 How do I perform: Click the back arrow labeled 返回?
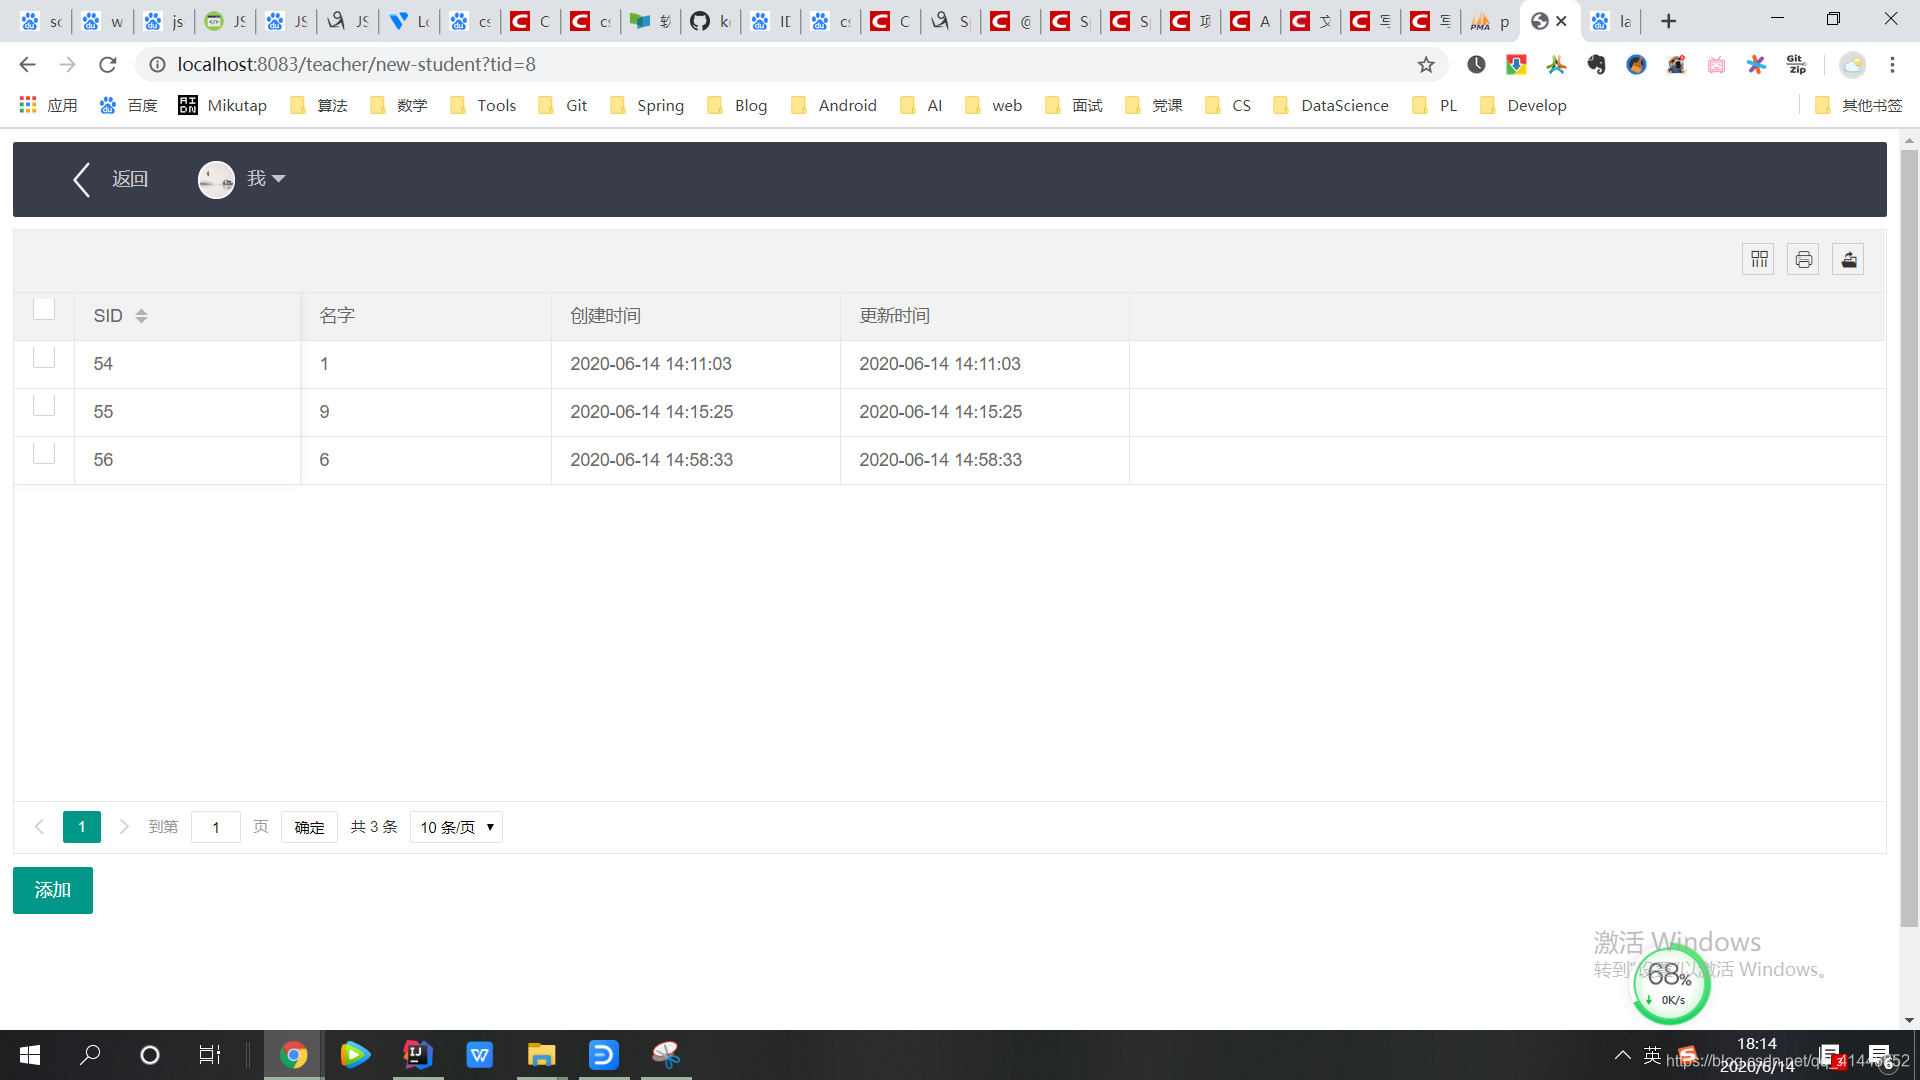(x=110, y=179)
